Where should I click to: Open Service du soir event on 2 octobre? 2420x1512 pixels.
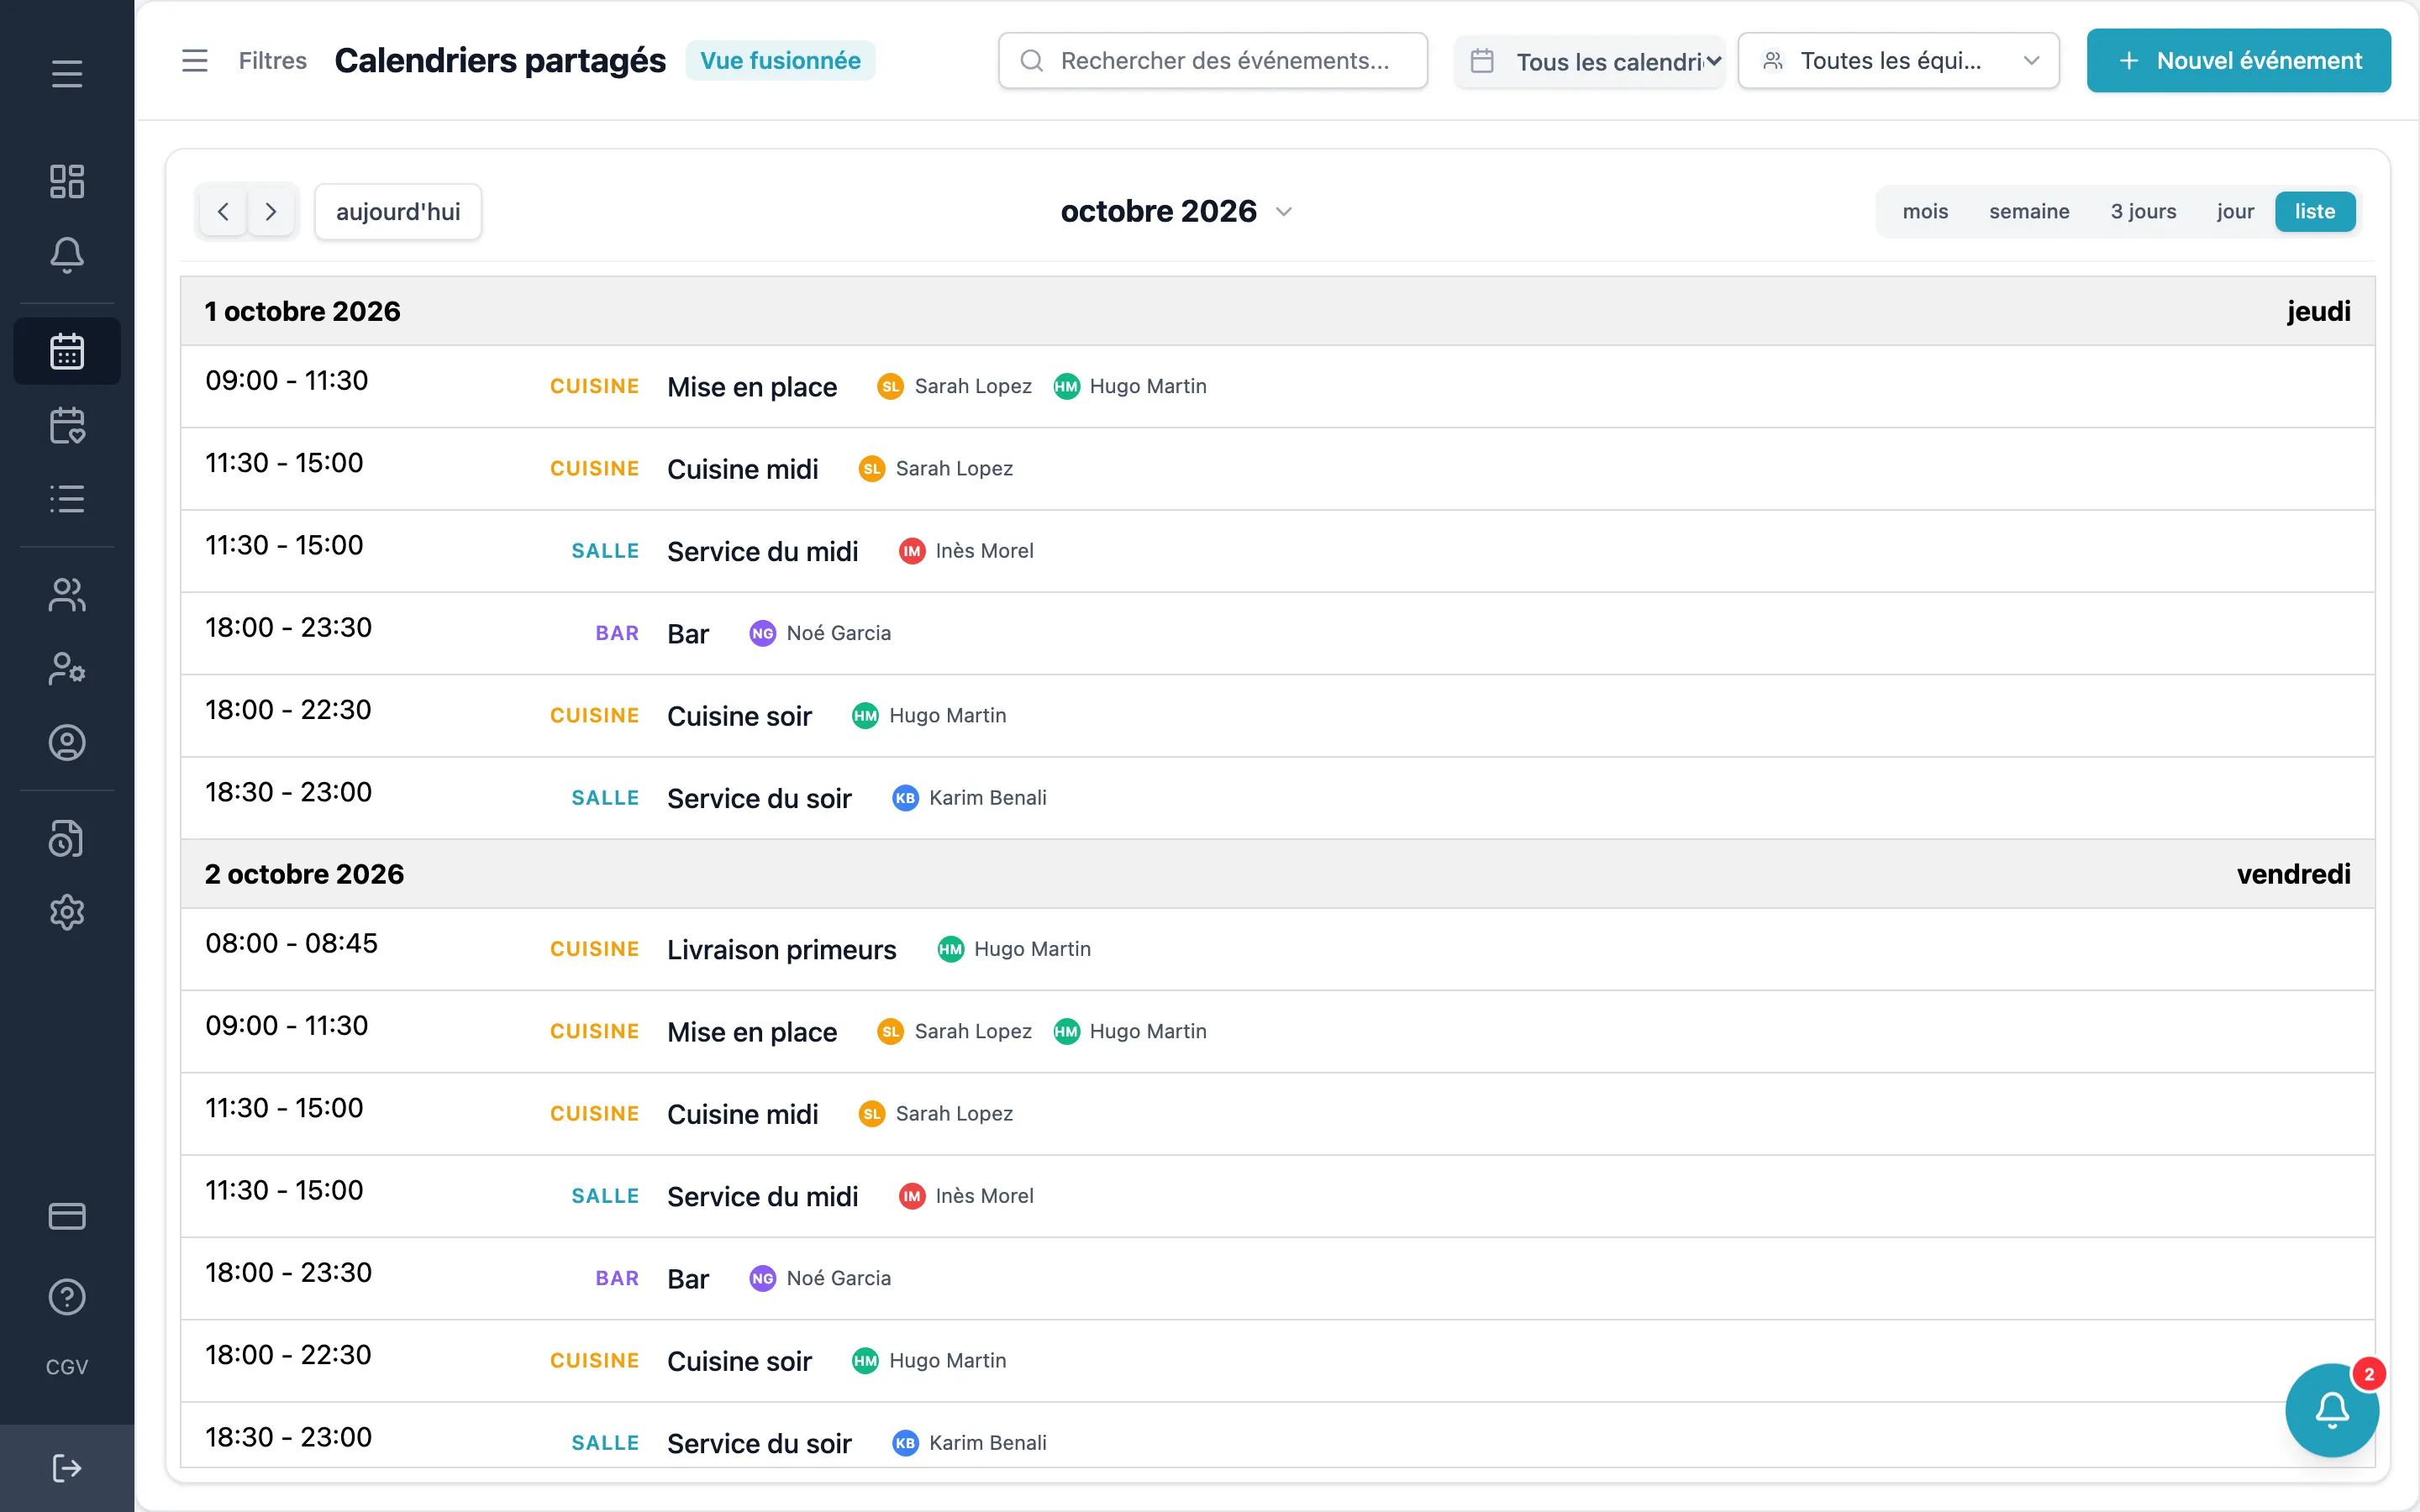click(1277, 1436)
